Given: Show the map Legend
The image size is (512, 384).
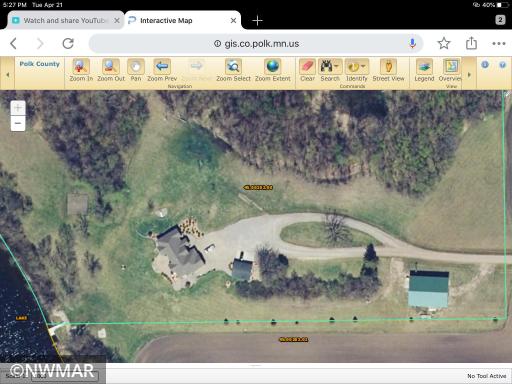Looking at the screenshot, I should pyautogui.click(x=424, y=70).
